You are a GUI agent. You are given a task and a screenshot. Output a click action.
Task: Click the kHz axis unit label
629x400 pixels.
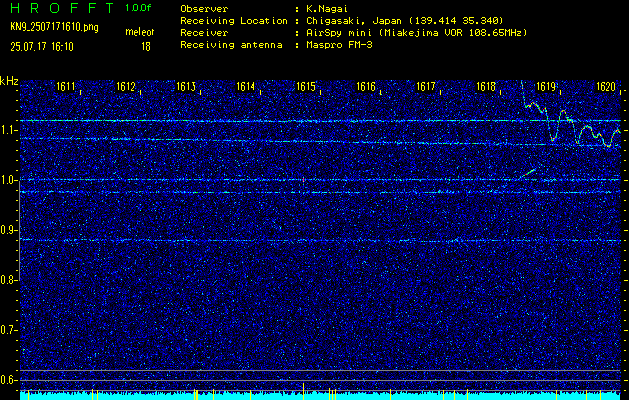pyautogui.click(x=9, y=81)
